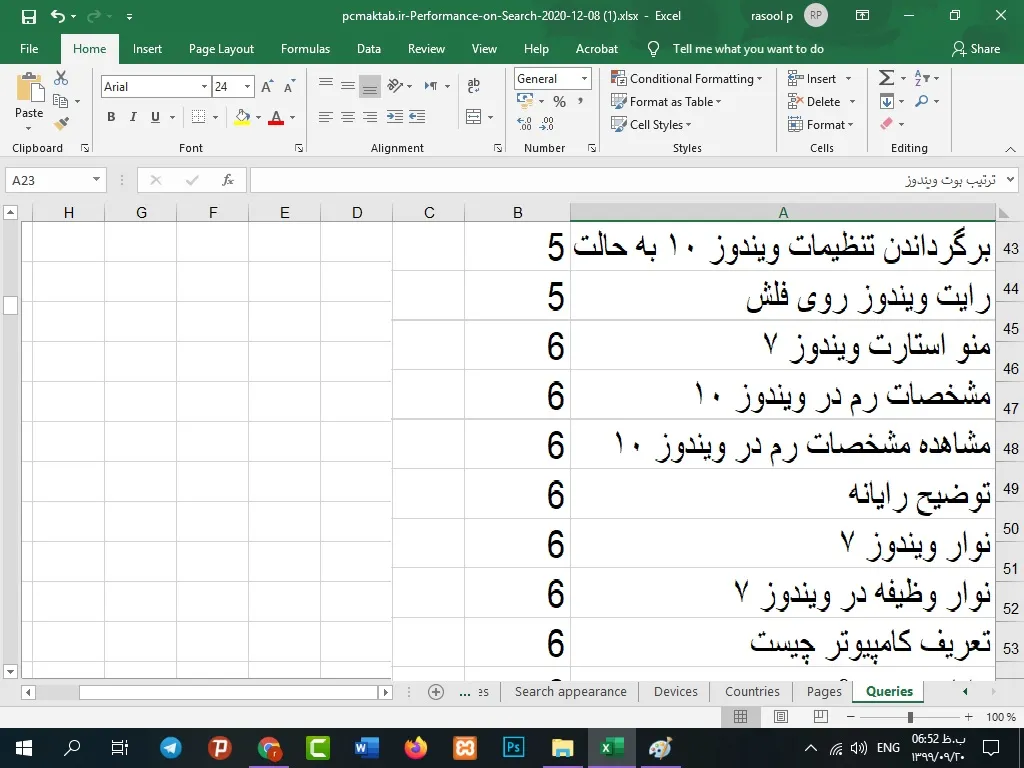Click the Name Box showing A23
The width and height of the screenshot is (1024, 768).
[48, 180]
